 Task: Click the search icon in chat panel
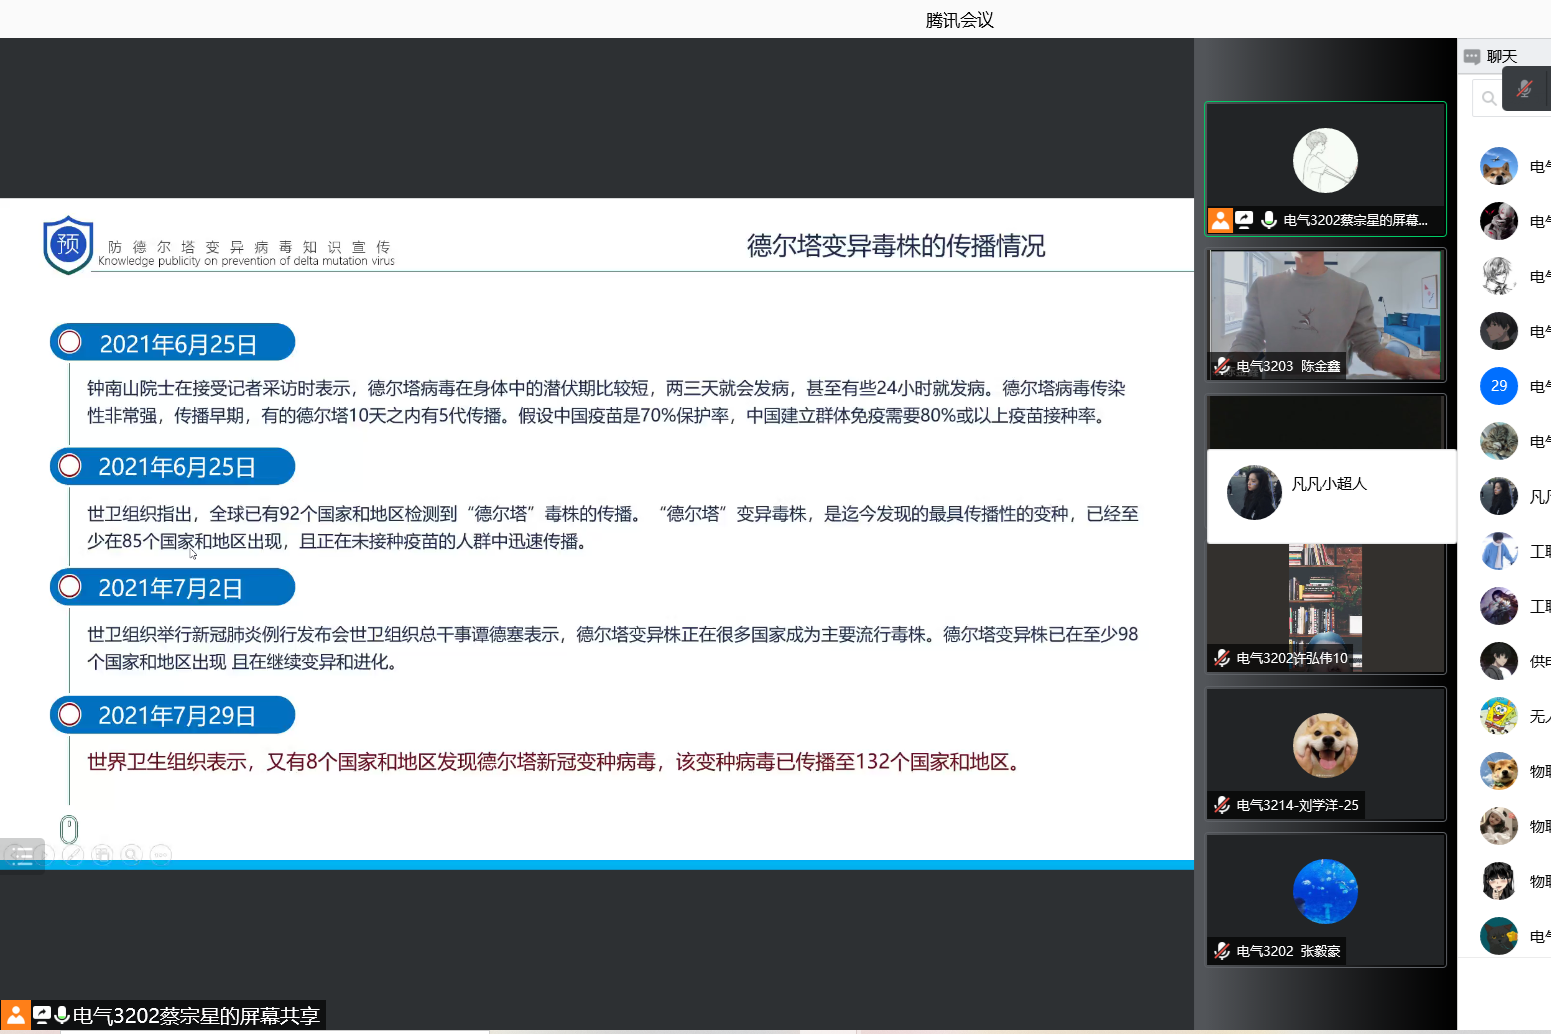[x=1489, y=99]
